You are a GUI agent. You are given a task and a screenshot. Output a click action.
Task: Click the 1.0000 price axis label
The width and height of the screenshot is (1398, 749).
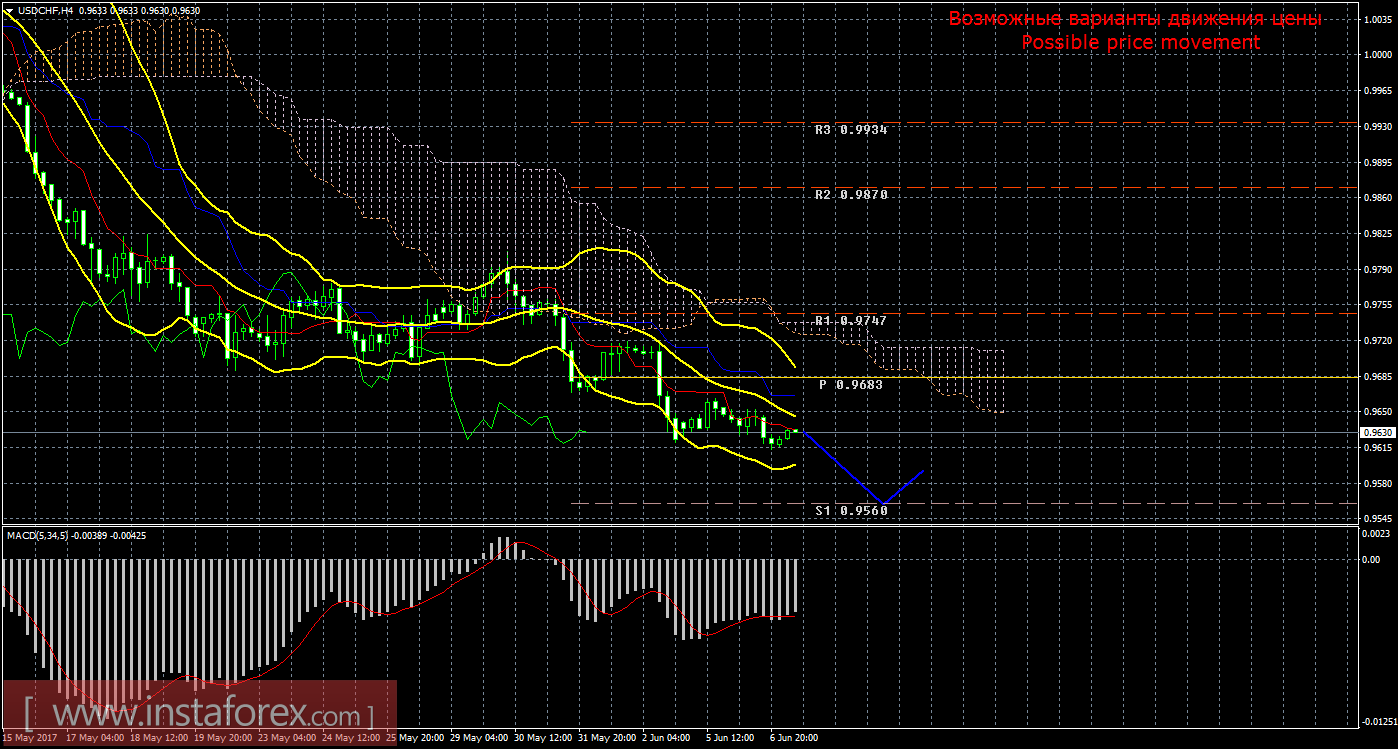pyautogui.click(x=1379, y=55)
